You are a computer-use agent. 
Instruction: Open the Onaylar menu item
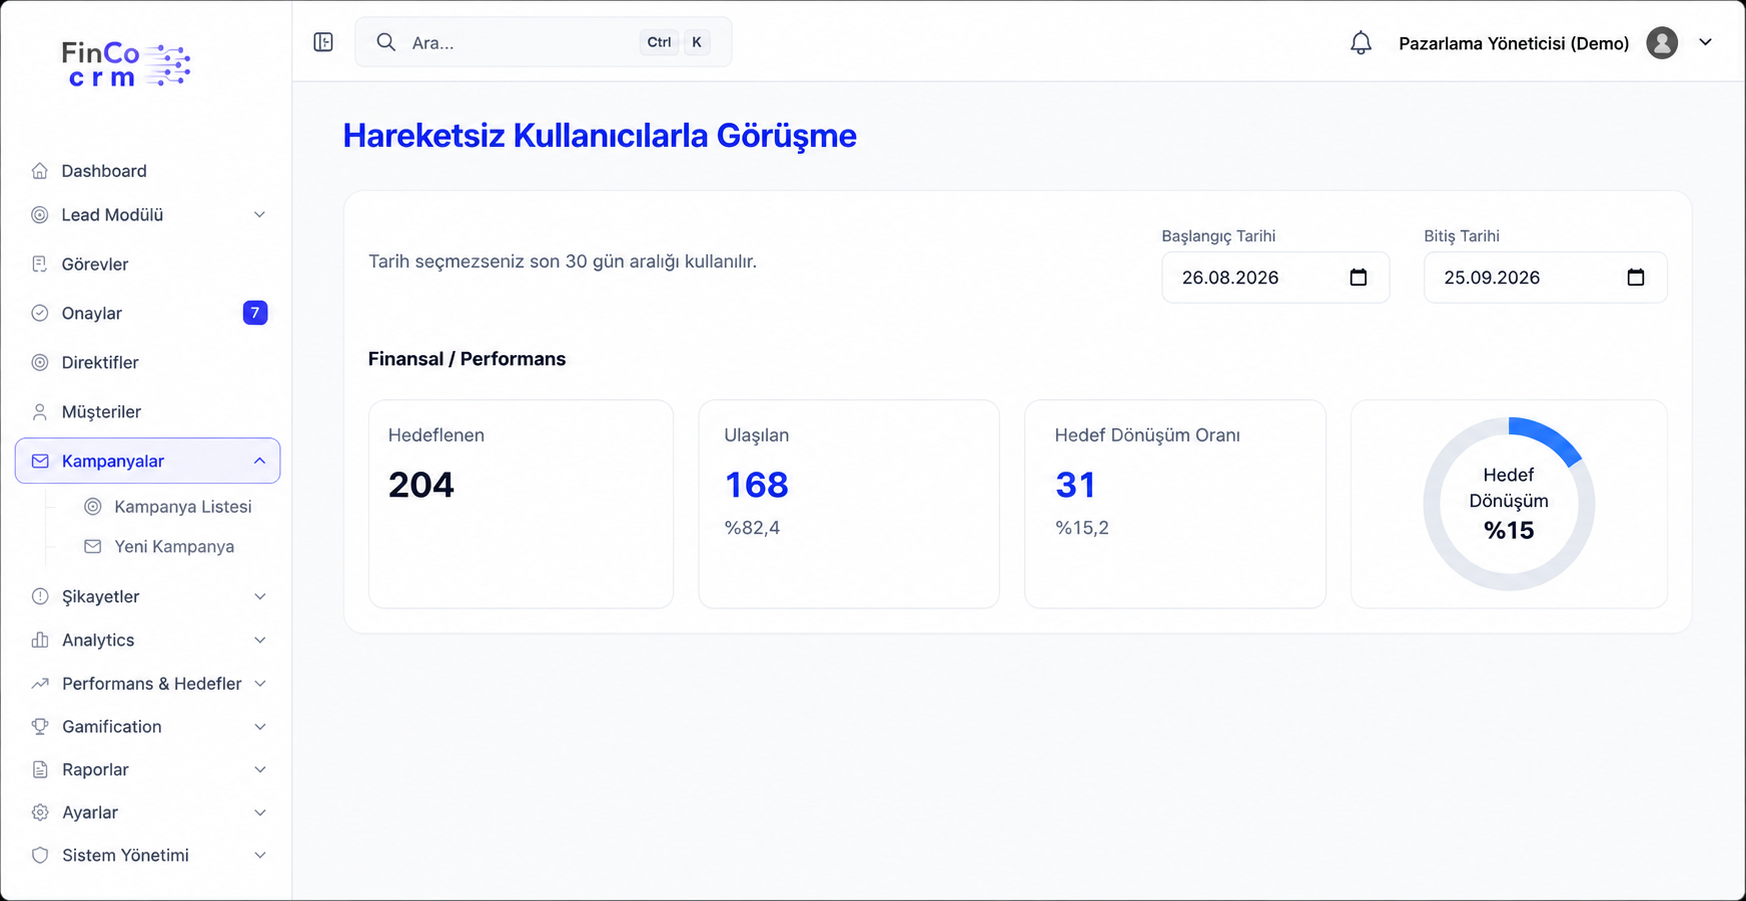(148, 313)
